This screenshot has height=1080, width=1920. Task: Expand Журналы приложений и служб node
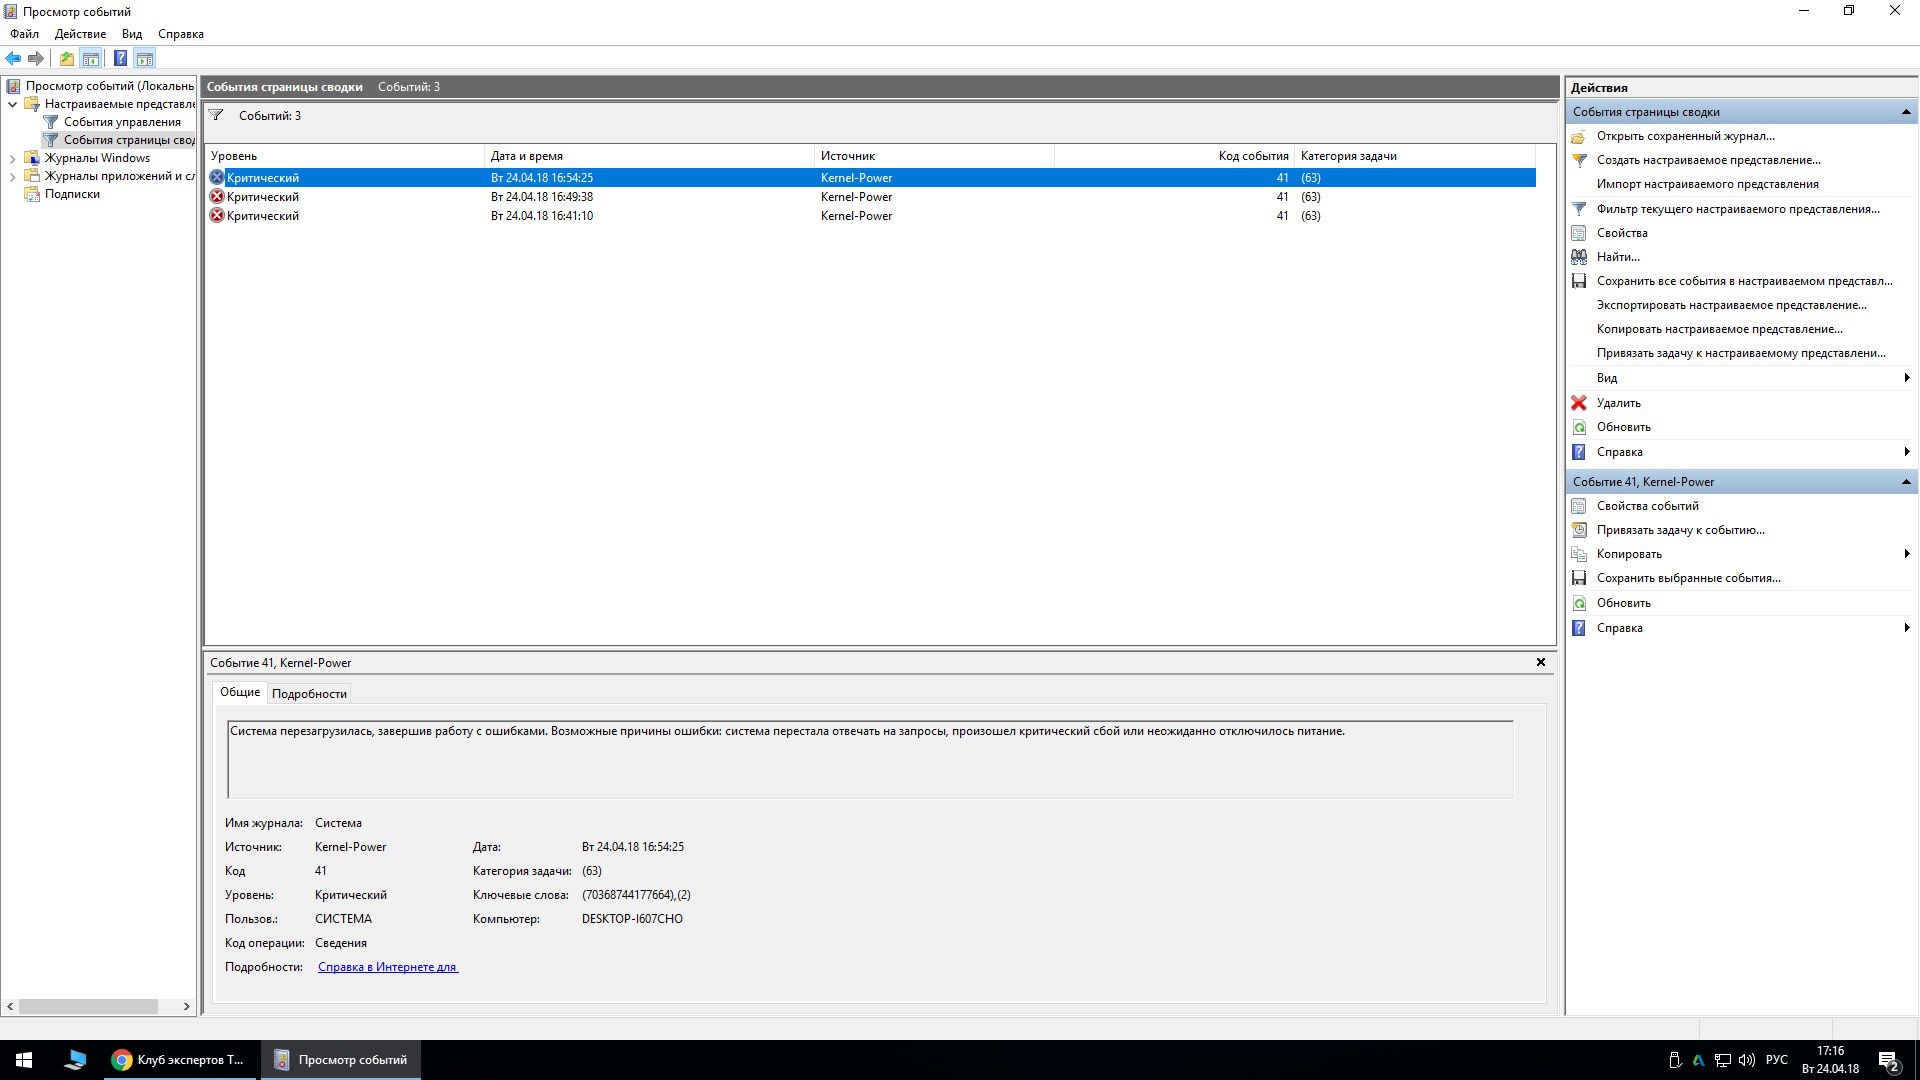pyautogui.click(x=12, y=176)
